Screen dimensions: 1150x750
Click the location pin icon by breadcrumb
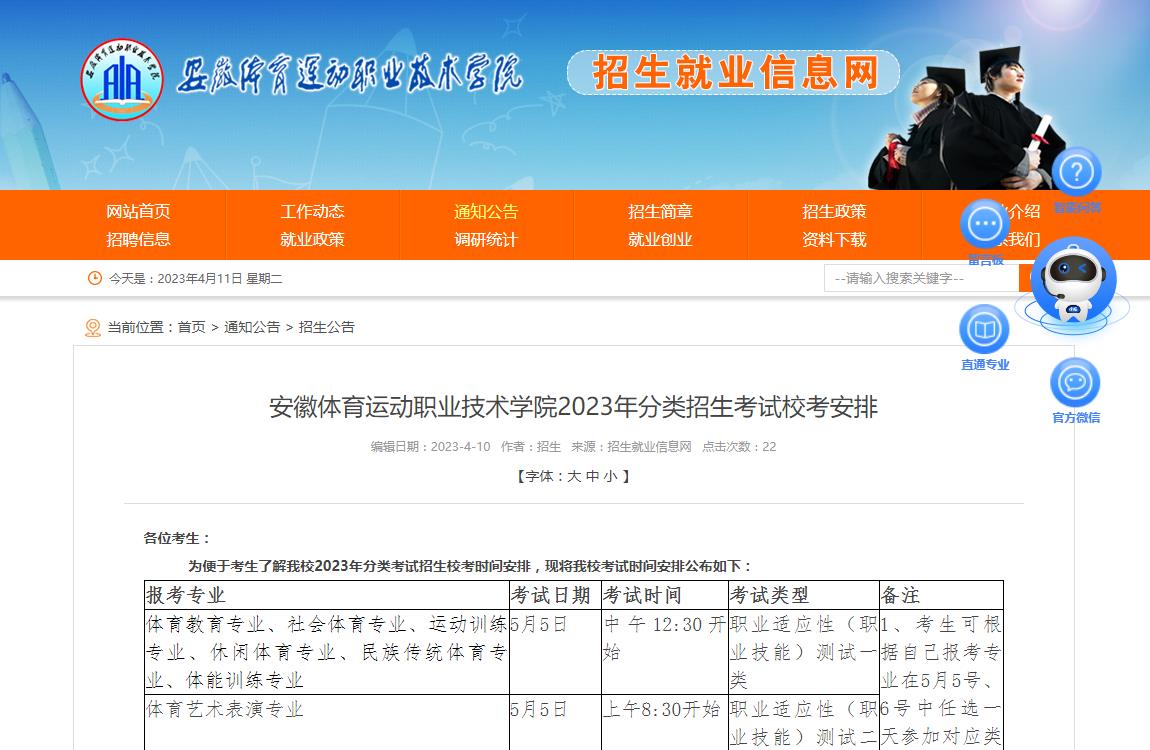click(93, 328)
